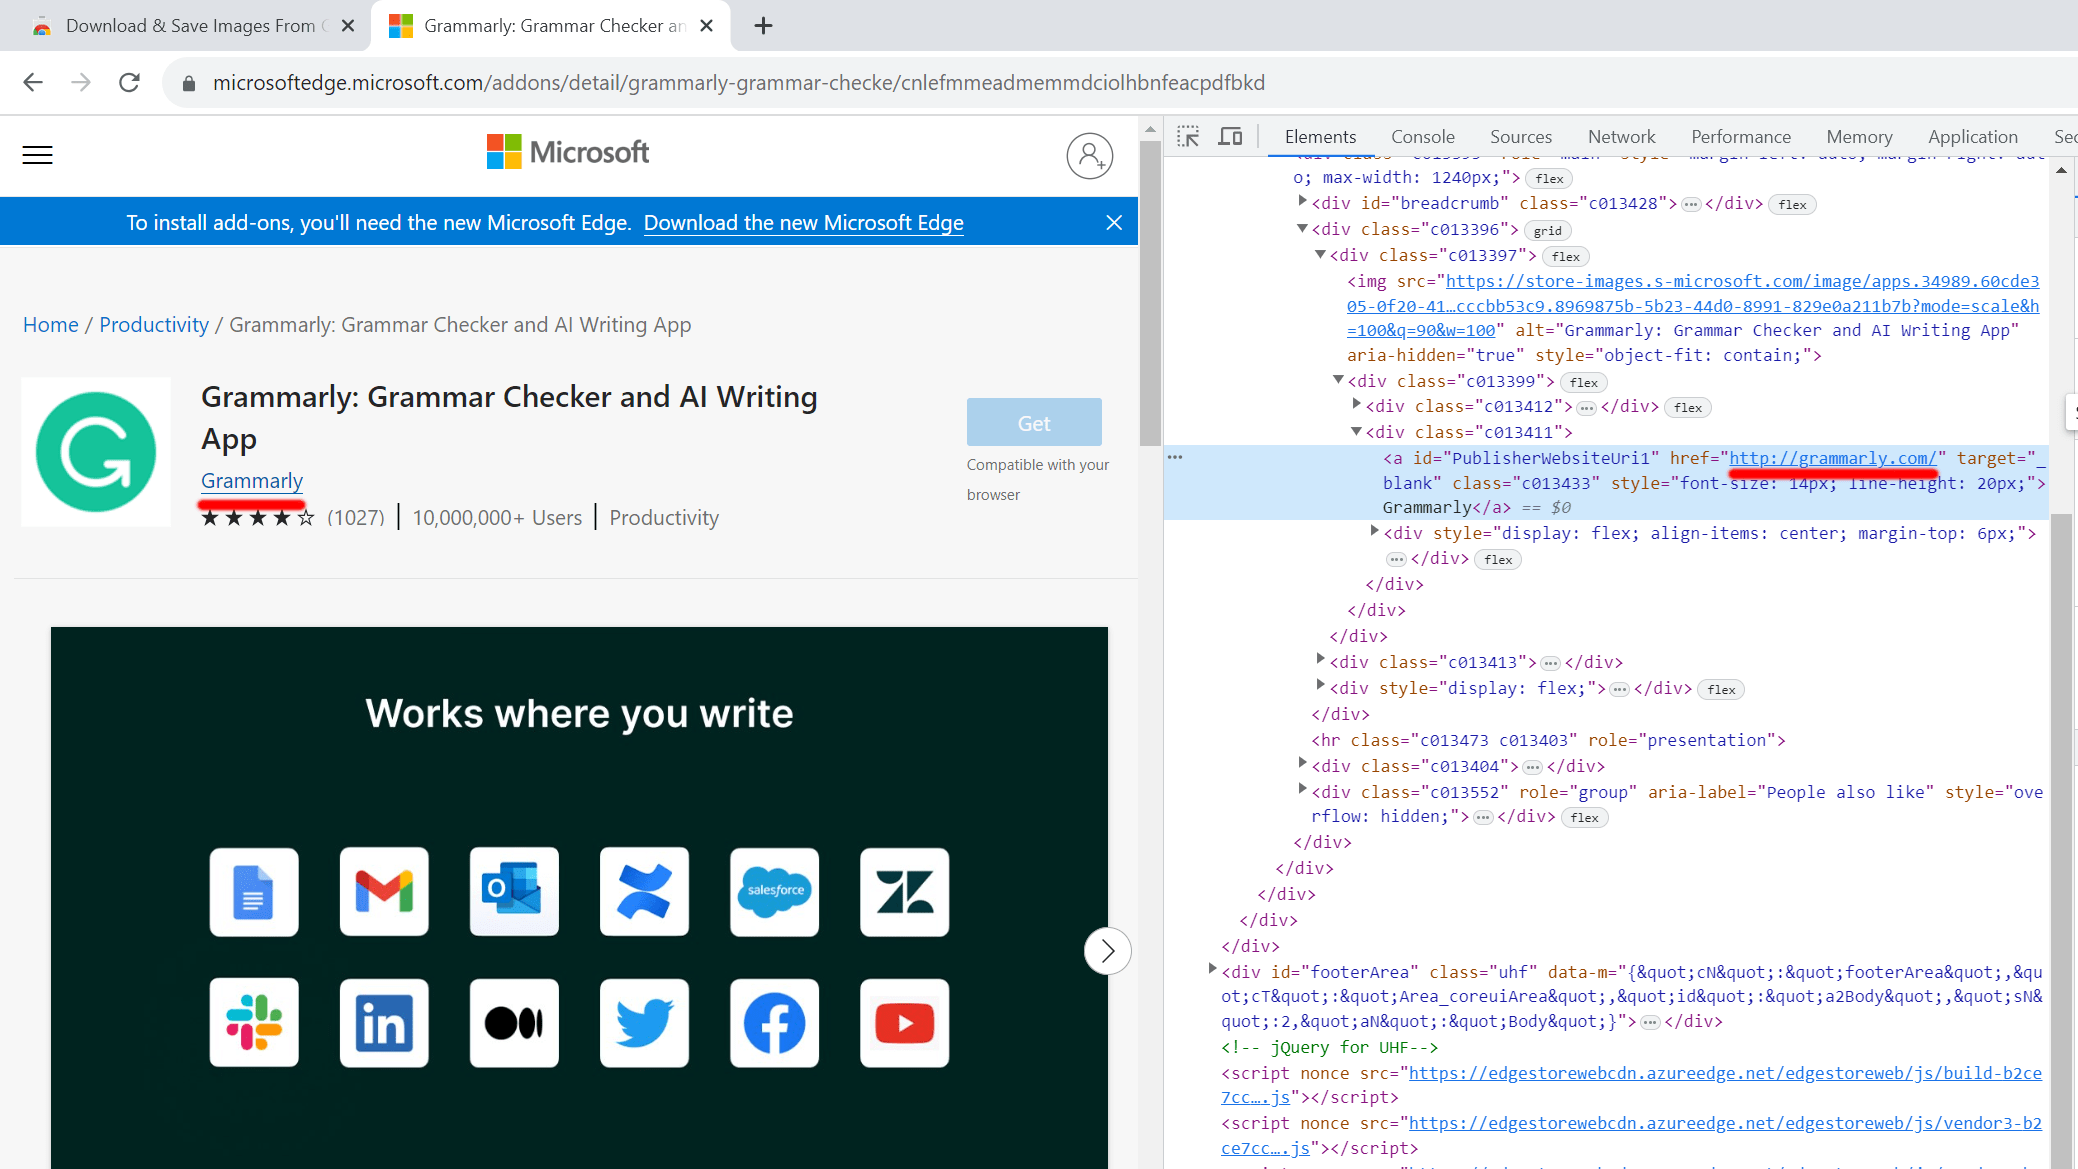
Task: Click the Productivity category text near user count
Action: tap(664, 518)
